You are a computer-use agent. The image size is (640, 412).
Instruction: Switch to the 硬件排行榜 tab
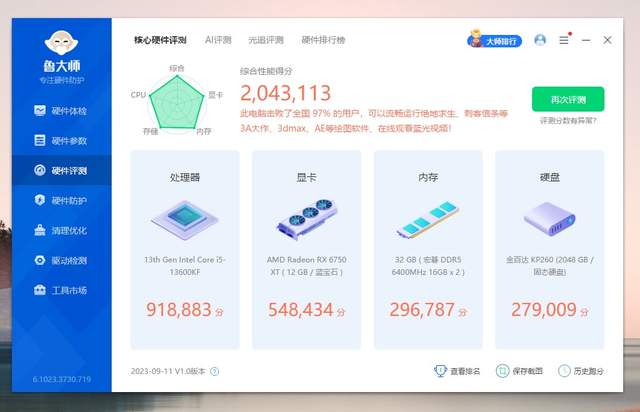point(323,40)
